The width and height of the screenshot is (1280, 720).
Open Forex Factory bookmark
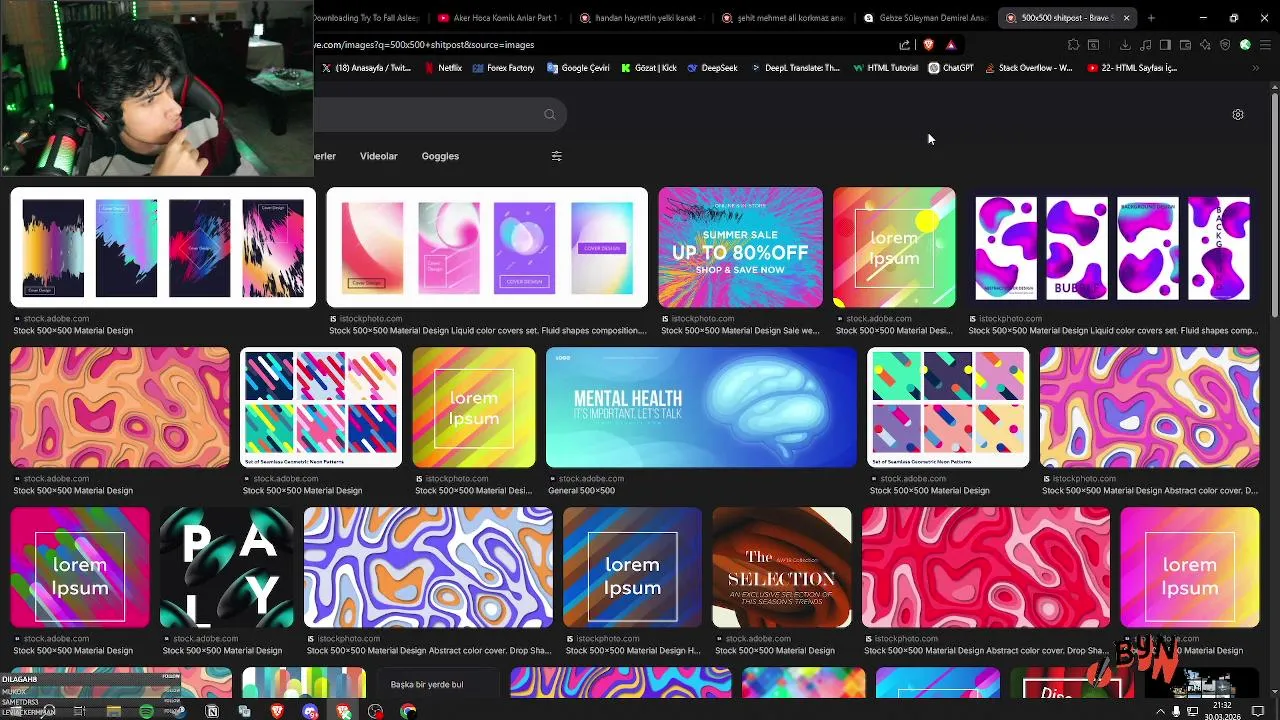point(503,68)
